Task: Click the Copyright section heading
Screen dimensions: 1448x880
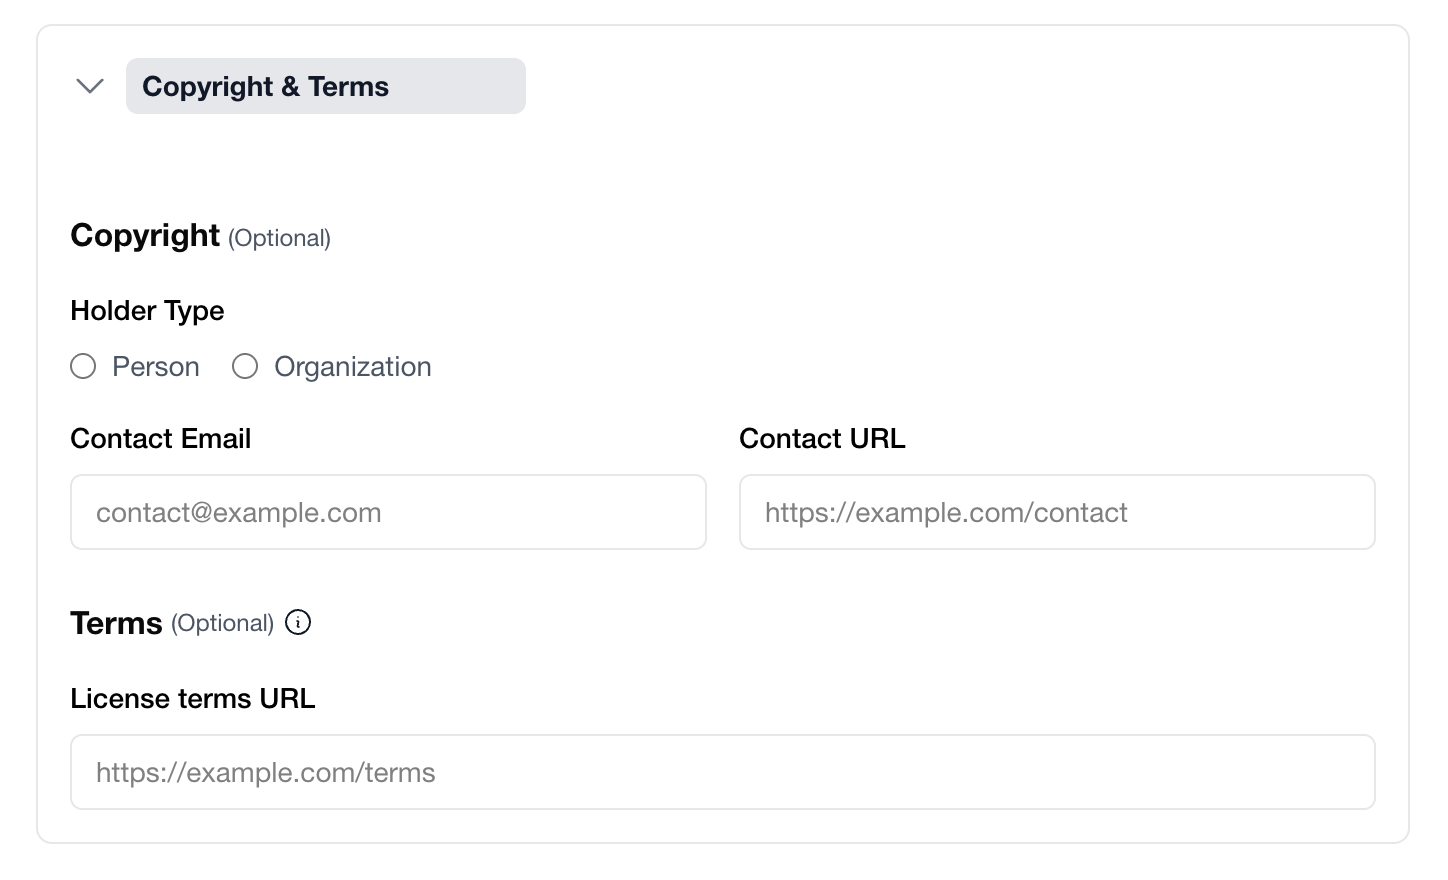Action: tap(145, 235)
